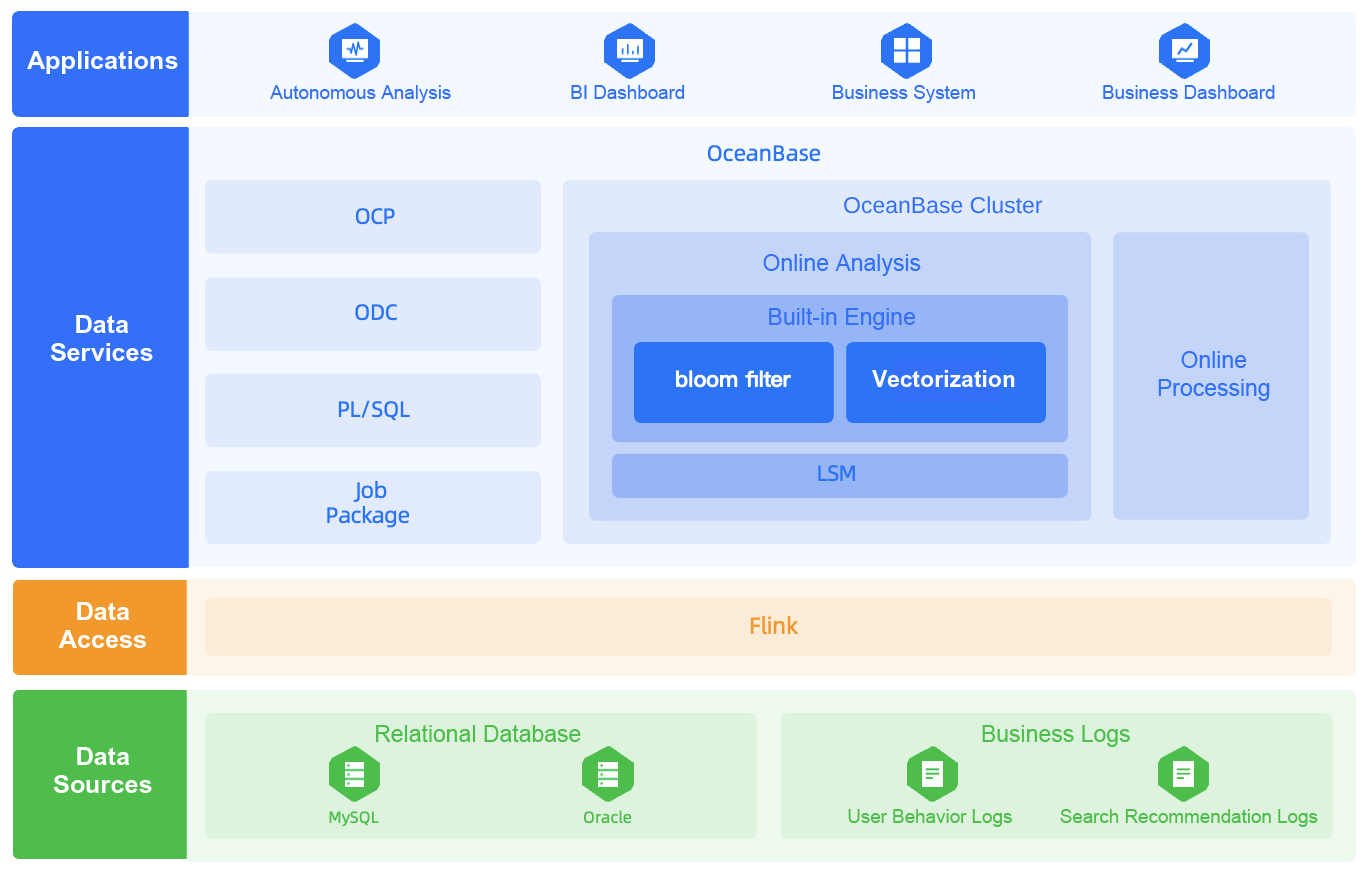Click the Online Processing box
This screenshot has height=872, width=1370.
pyautogui.click(x=1211, y=376)
